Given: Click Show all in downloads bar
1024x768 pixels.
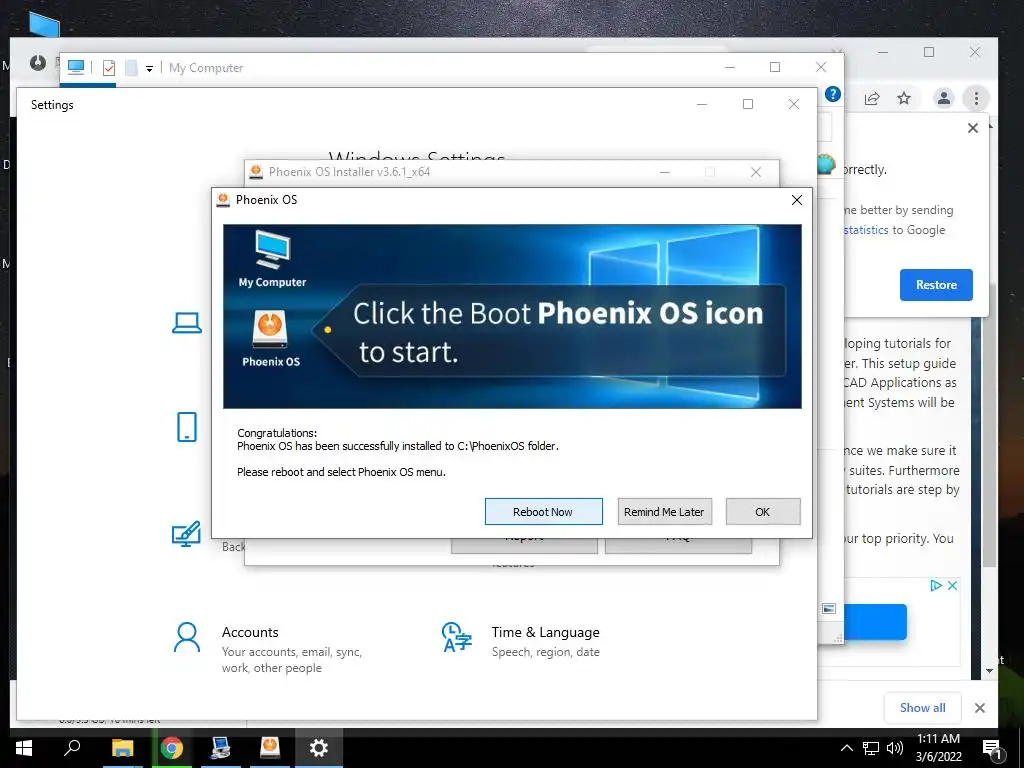Looking at the screenshot, I should coord(922,708).
